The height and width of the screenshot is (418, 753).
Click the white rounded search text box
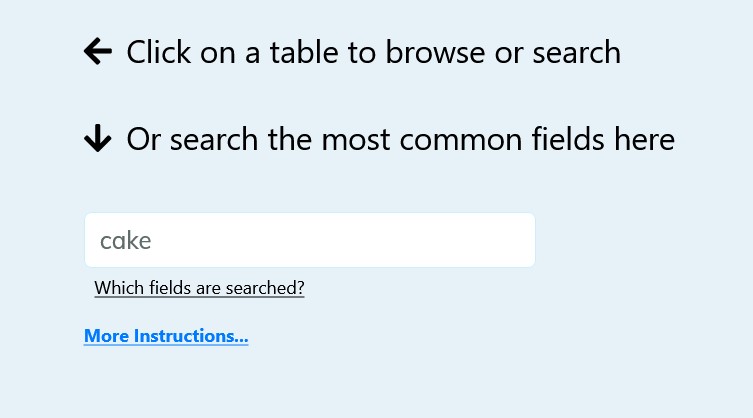pos(310,240)
